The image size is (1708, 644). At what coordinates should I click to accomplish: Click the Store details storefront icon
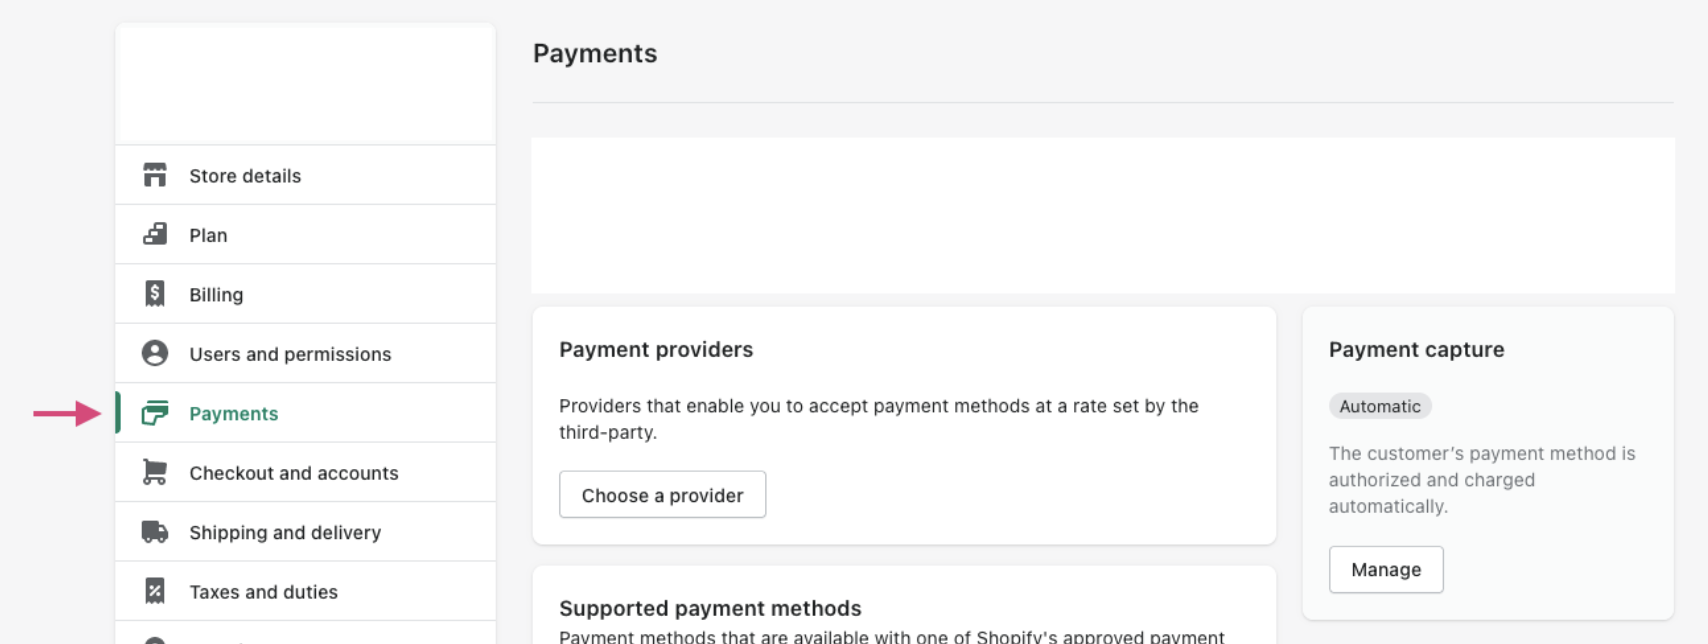[x=155, y=175]
